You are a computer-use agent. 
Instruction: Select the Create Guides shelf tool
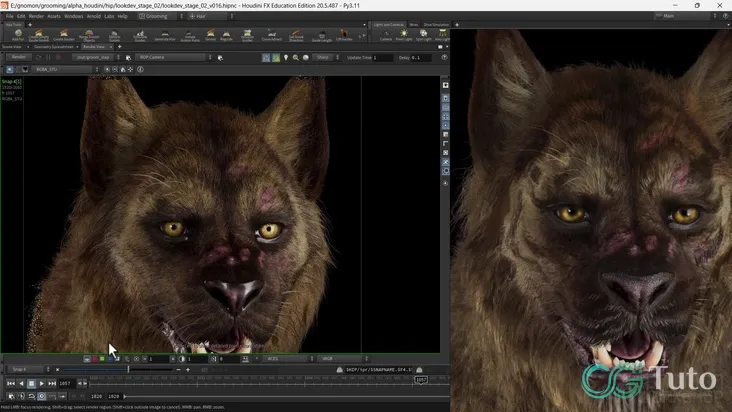point(64,35)
